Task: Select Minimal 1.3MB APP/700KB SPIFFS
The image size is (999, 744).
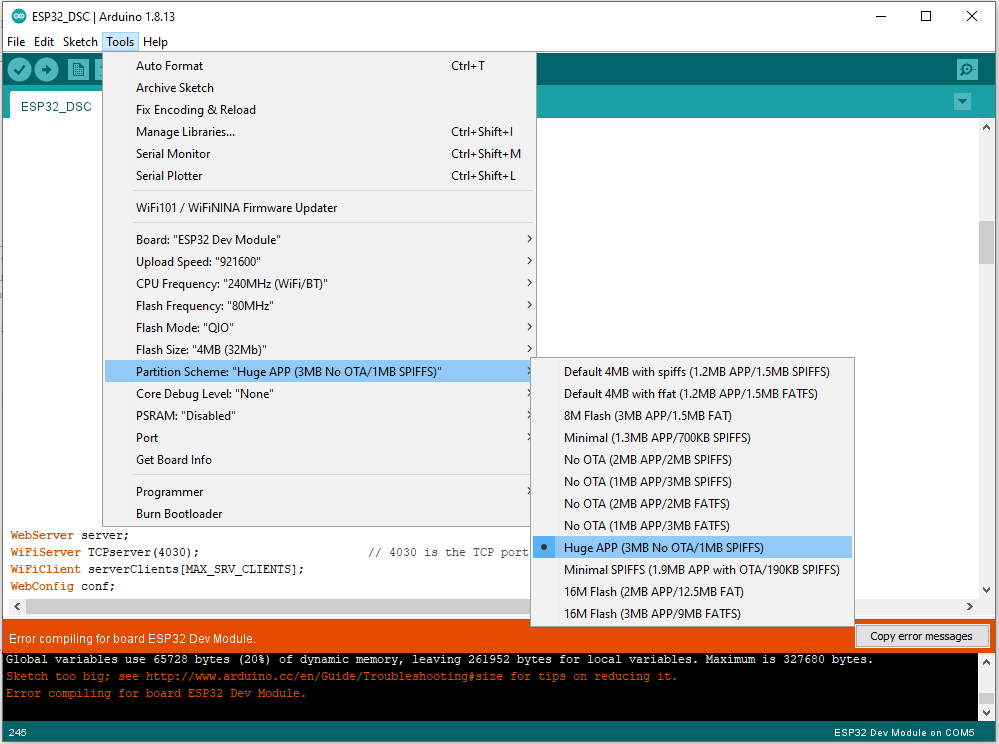Action: (x=693, y=438)
